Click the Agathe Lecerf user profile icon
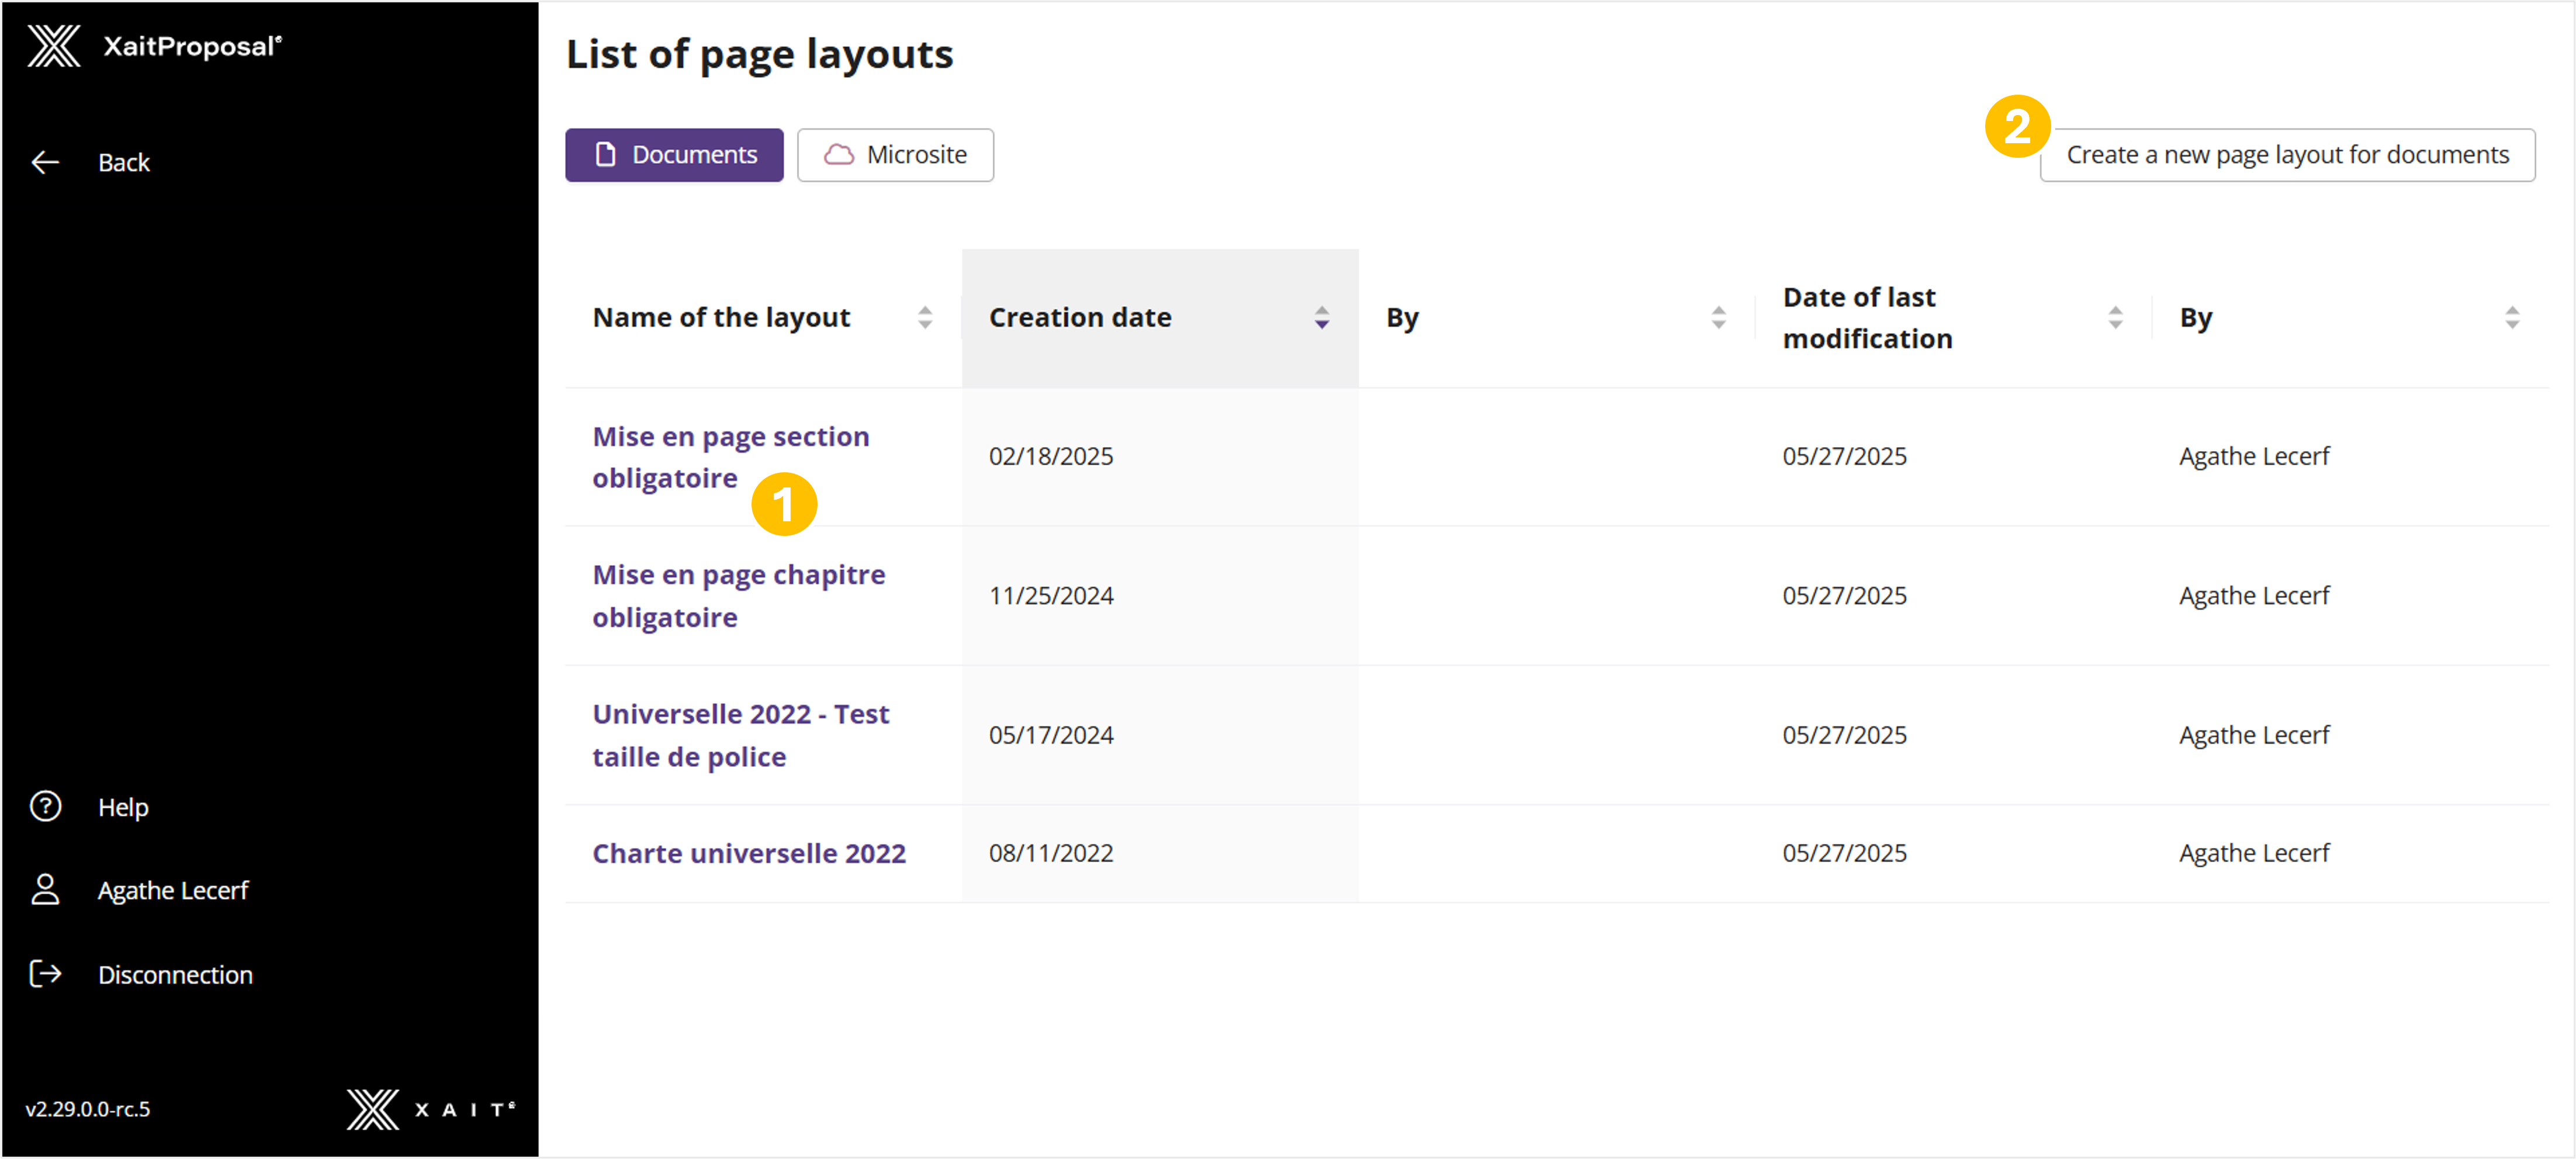The image size is (2576, 1159). [45, 889]
